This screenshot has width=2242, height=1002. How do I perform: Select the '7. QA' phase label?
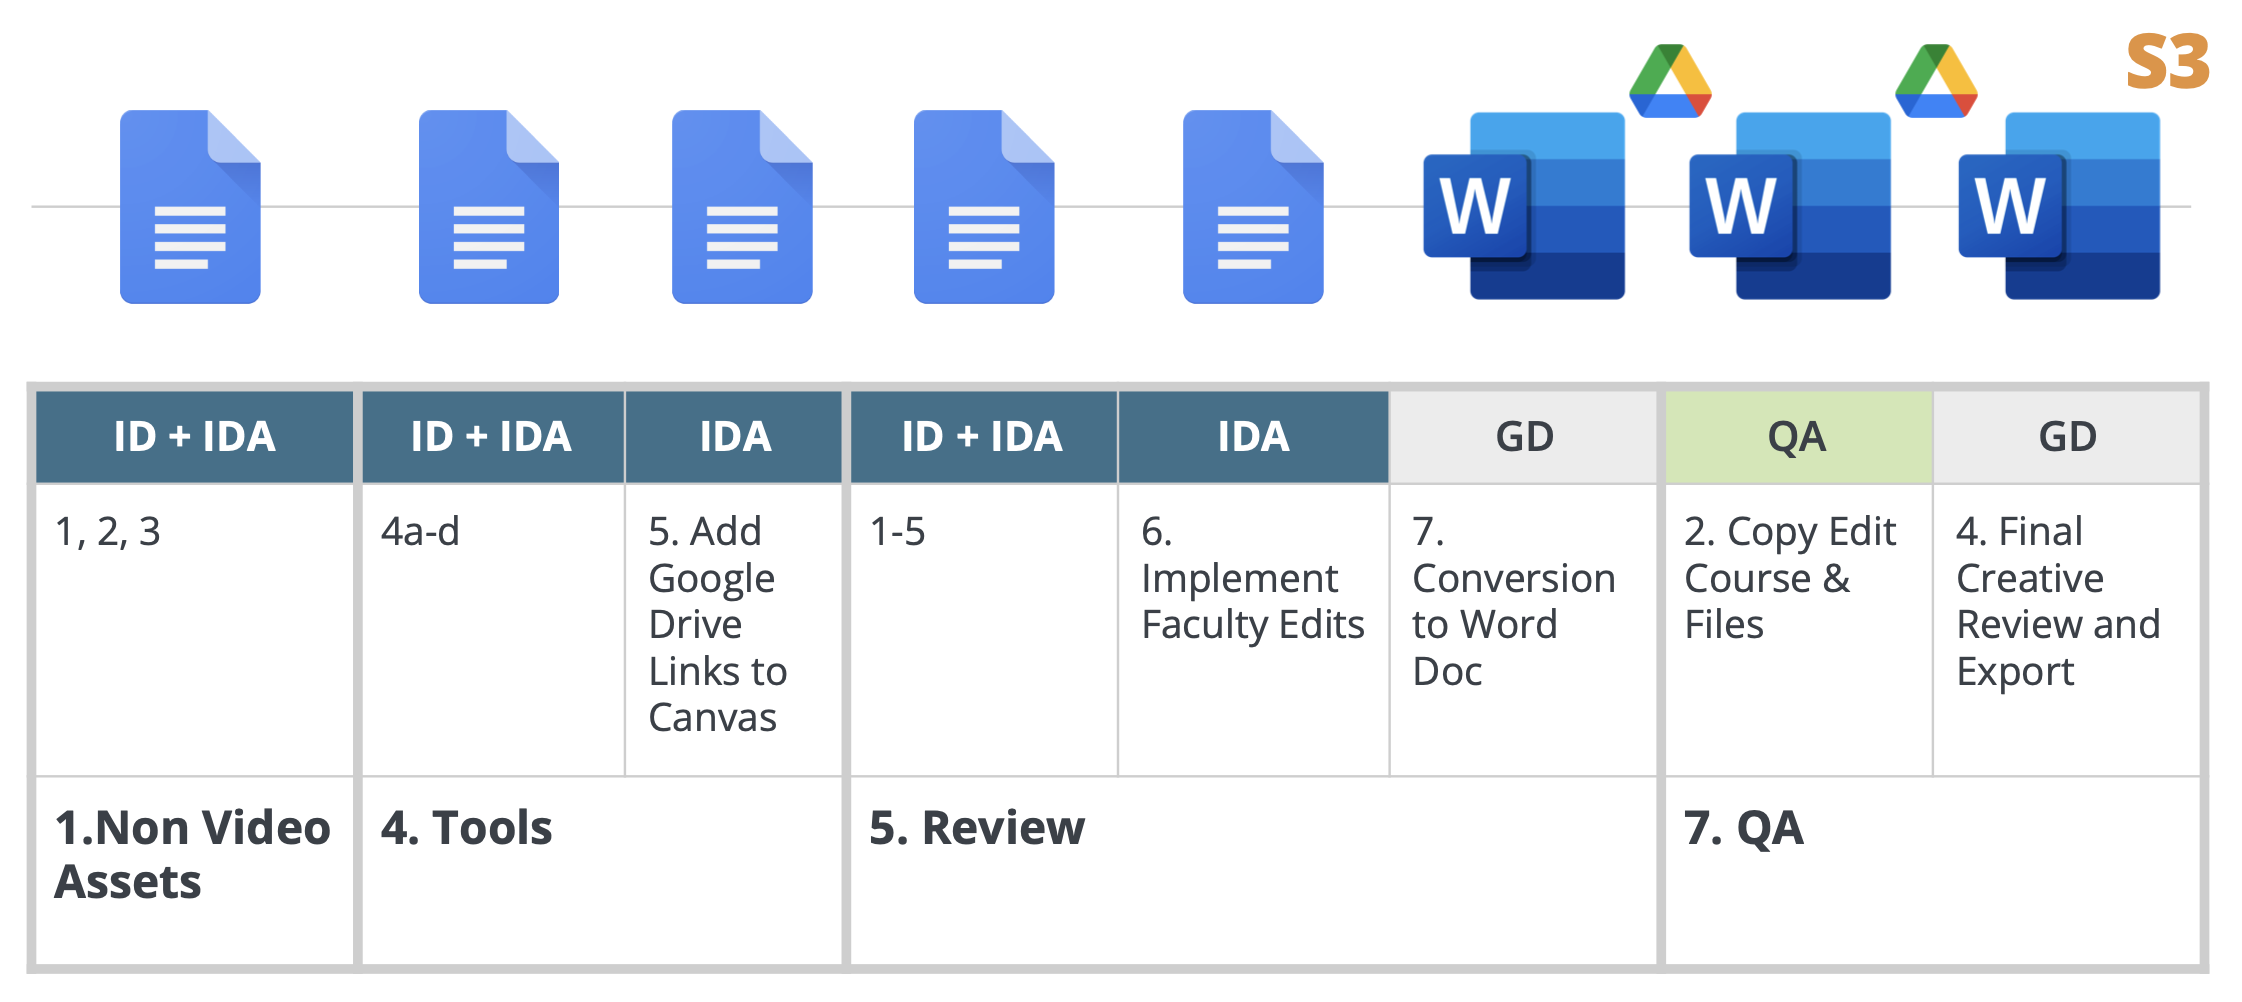click(x=1744, y=828)
